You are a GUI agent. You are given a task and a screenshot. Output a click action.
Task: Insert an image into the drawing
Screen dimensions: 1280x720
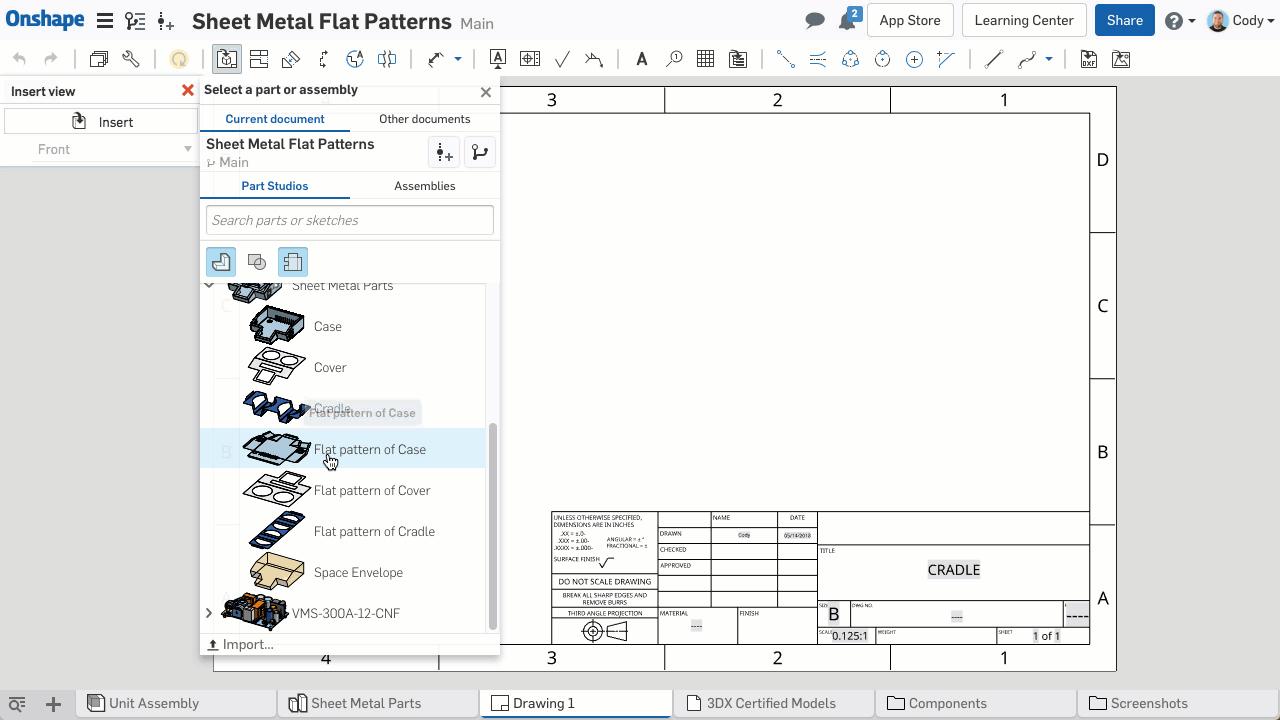click(x=1120, y=60)
